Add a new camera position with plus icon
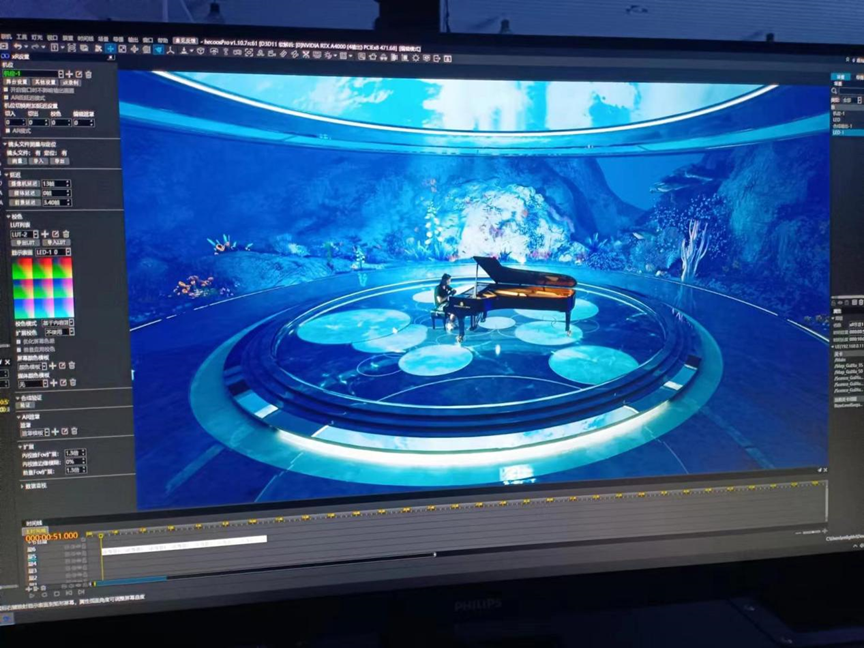This screenshot has width=864, height=648. click(69, 74)
